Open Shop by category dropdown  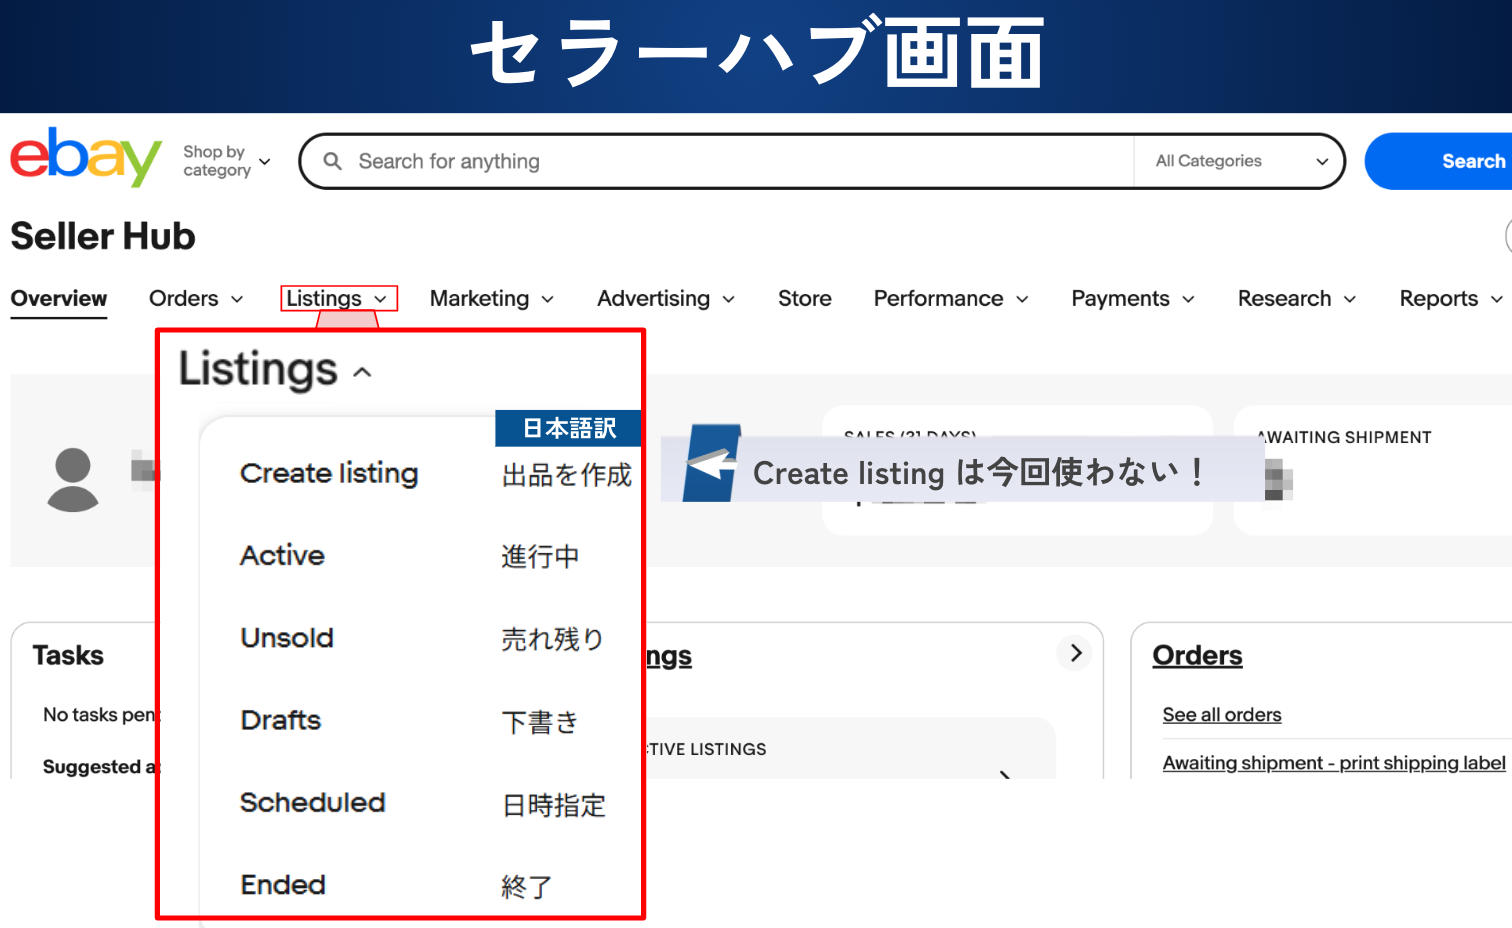pyautogui.click(x=227, y=161)
